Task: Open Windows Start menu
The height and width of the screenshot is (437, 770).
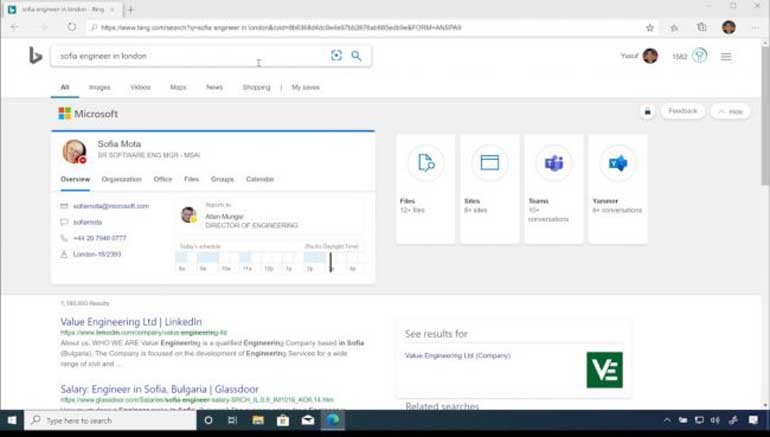Action: click(x=12, y=420)
